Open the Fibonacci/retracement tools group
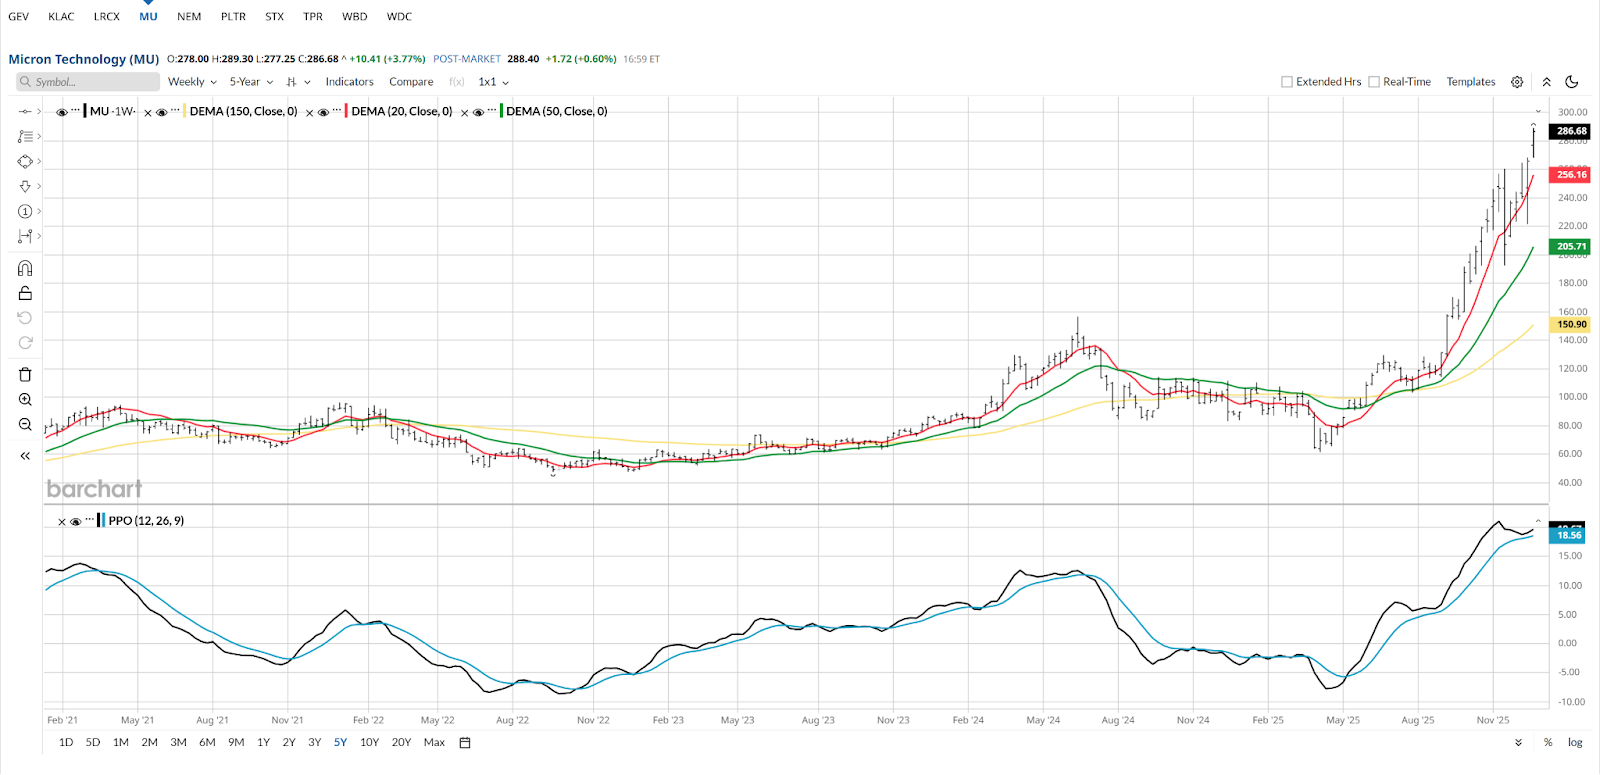This screenshot has height=775, width=1600. pos(25,136)
